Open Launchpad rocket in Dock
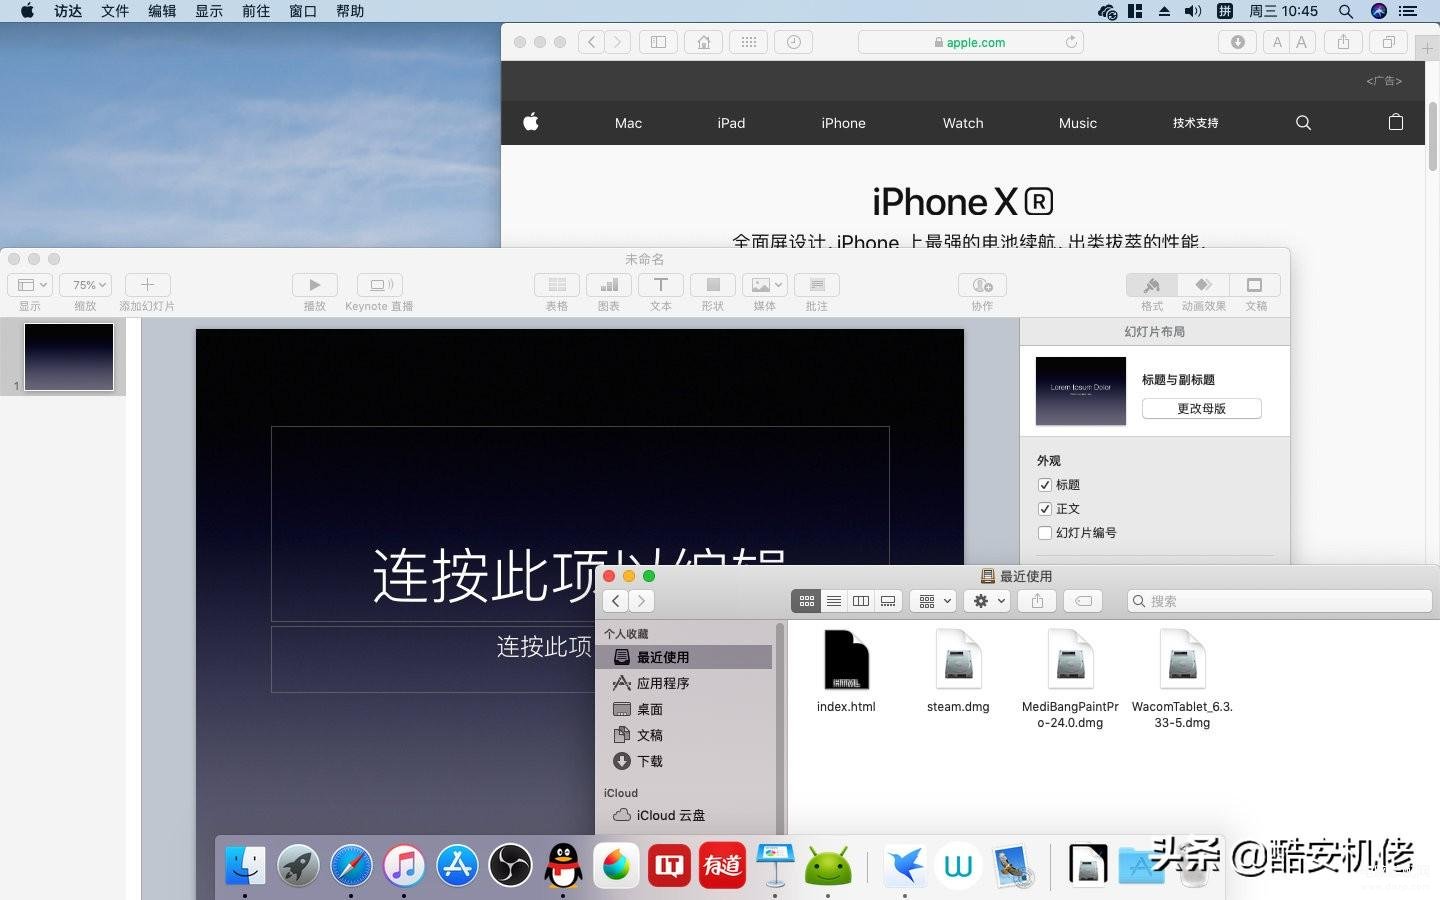 tap(298, 865)
